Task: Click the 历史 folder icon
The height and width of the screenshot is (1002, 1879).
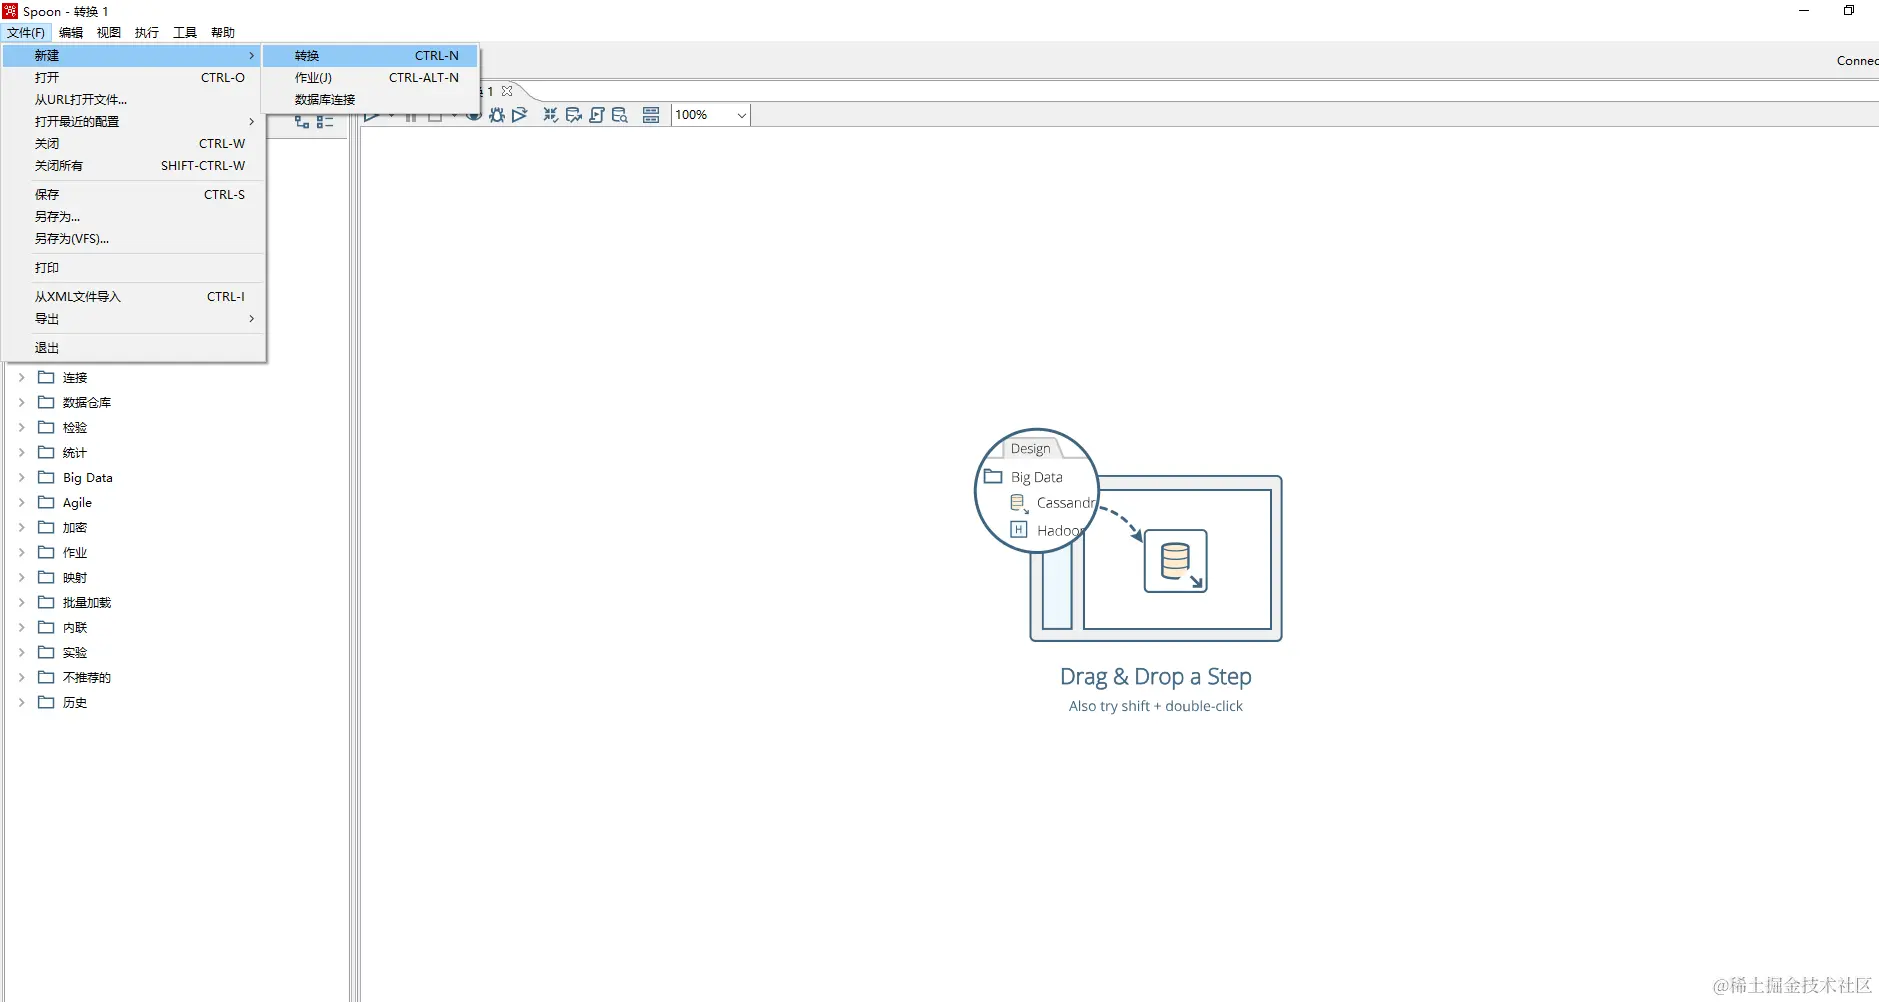Action: click(46, 702)
